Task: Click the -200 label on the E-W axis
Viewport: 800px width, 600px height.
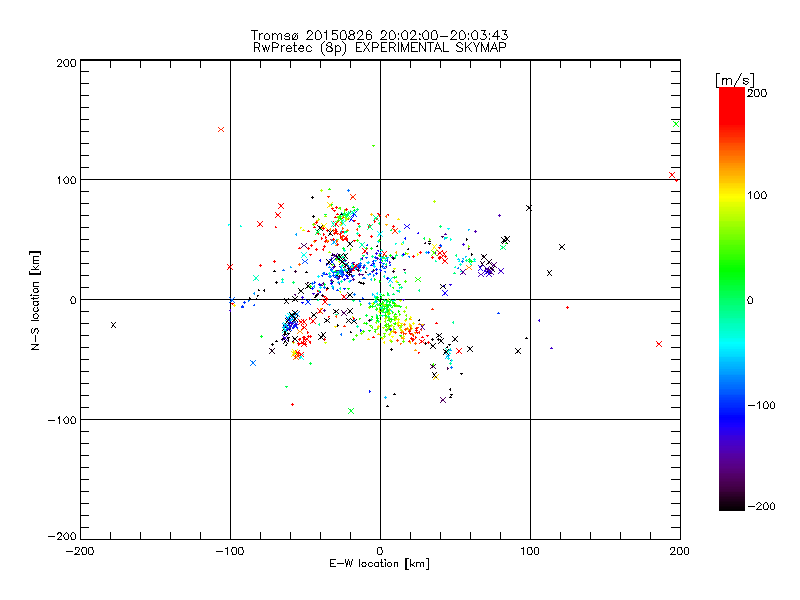Action: pyautogui.click(x=80, y=551)
